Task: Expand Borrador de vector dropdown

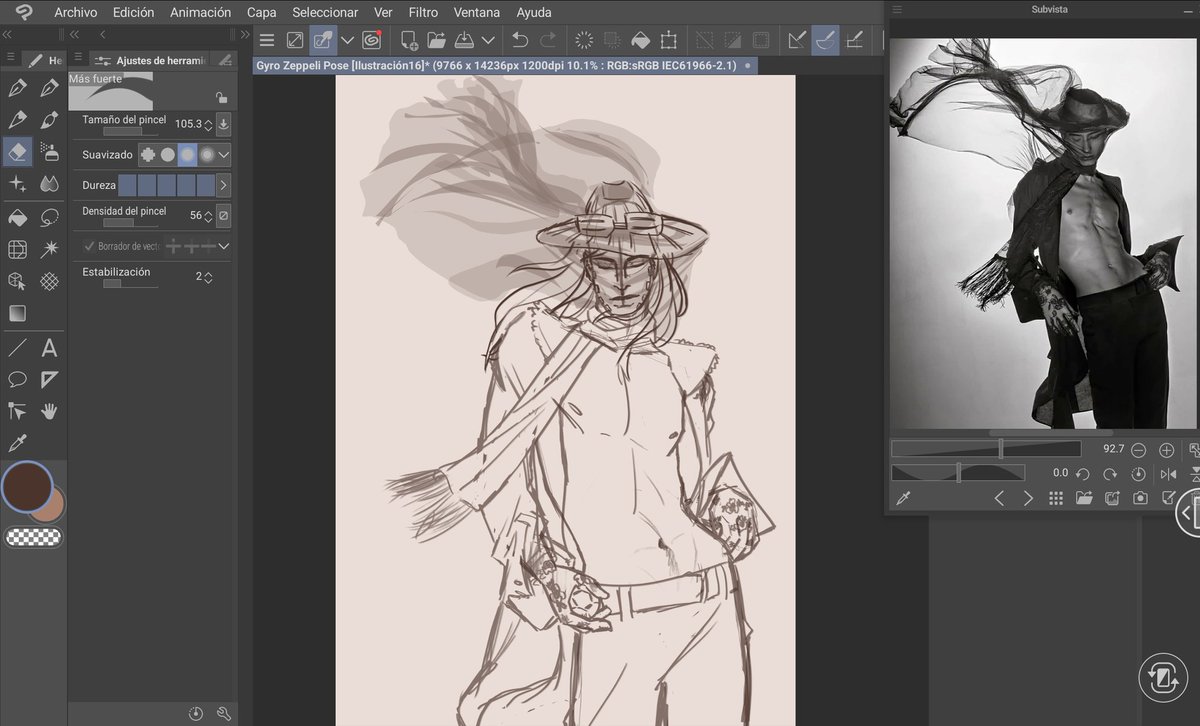Action: pos(224,246)
